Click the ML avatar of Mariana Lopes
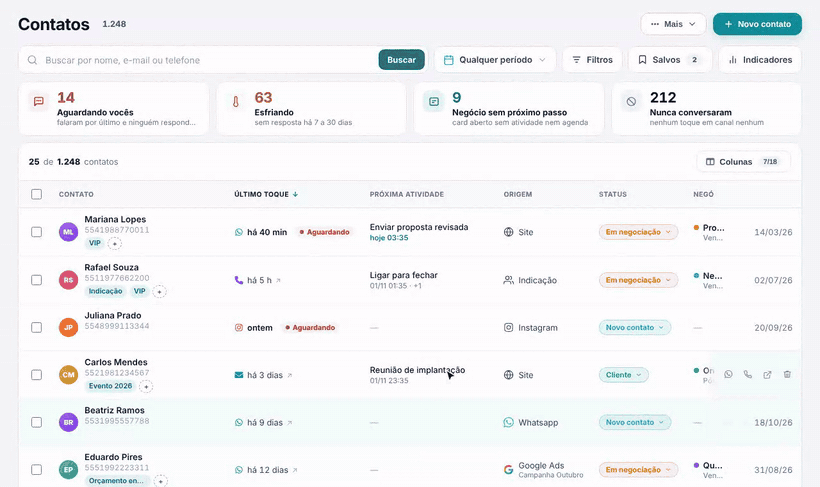Viewport: 820px width, 487px height. 68,232
